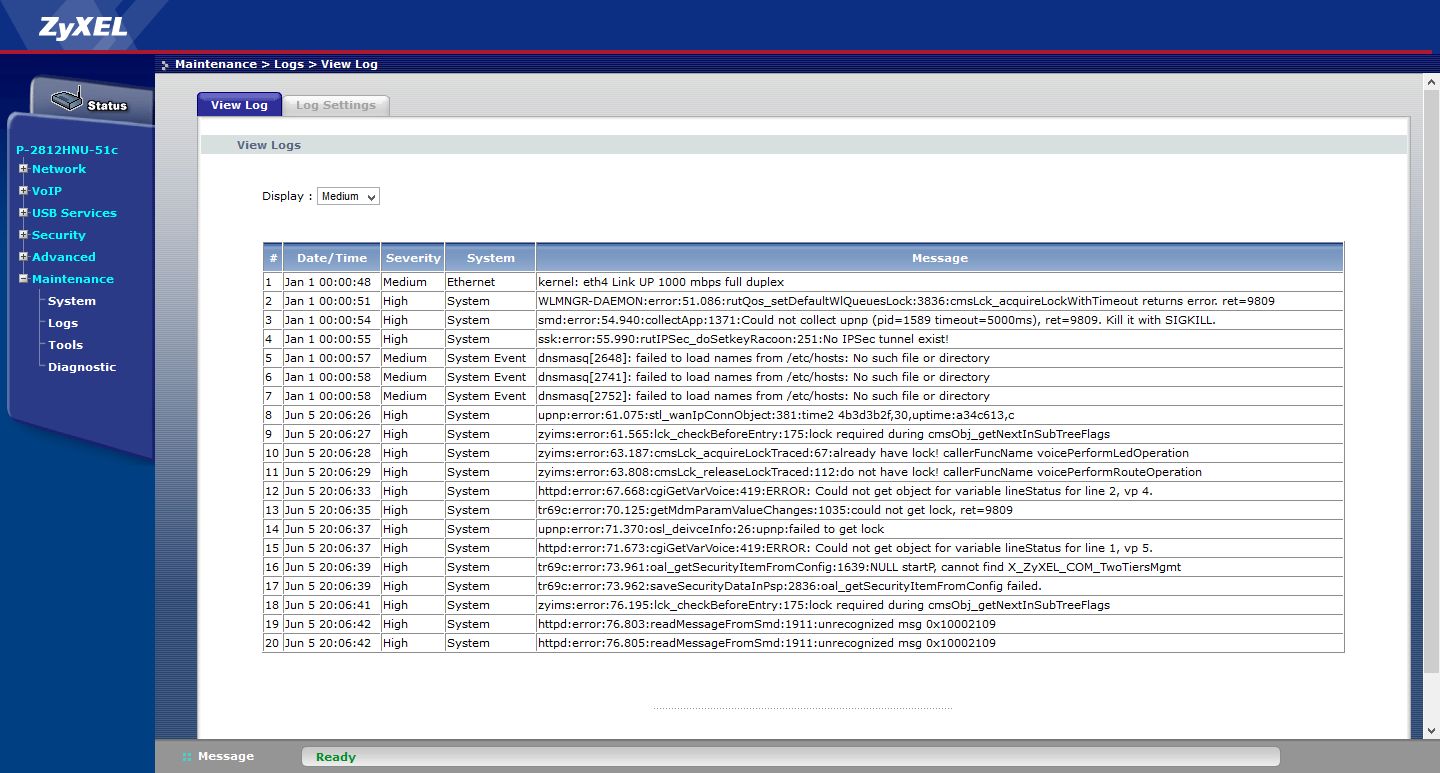This screenshot has height=773, width=1440.
Task: Open the Advanced section label
Action: (x=64, y=257)
